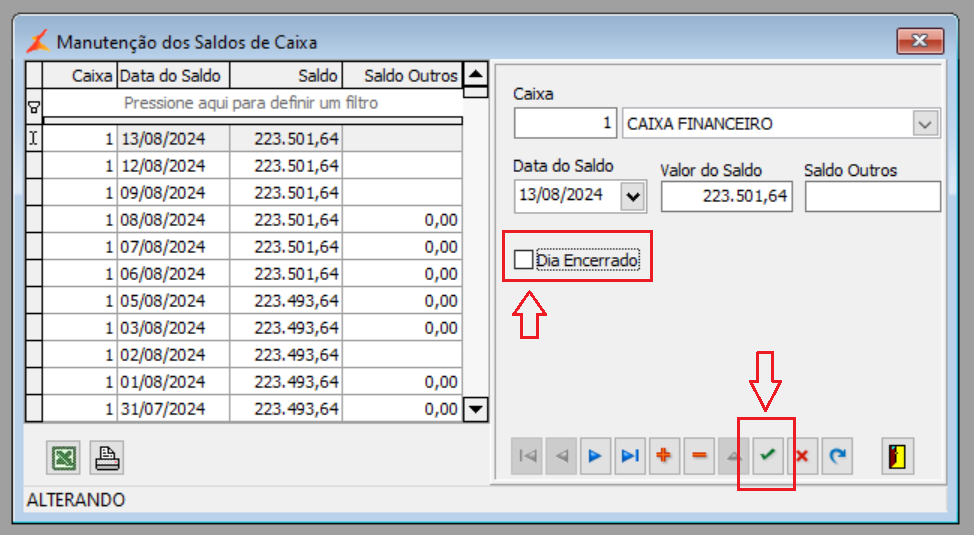The width and height of the screenshot is (974, 535).
Task: Click grid scrollbar up arrow
Action: coord(476,75)
